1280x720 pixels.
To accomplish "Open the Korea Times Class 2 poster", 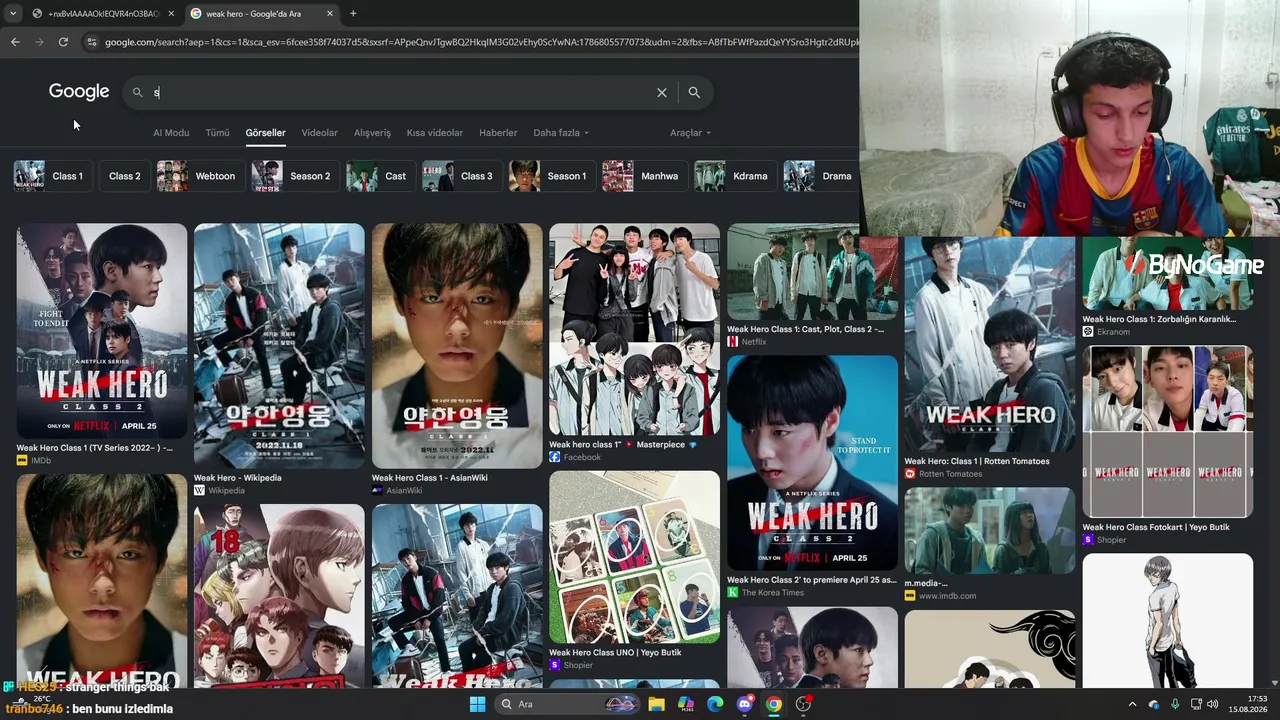I will coord(812,463).
